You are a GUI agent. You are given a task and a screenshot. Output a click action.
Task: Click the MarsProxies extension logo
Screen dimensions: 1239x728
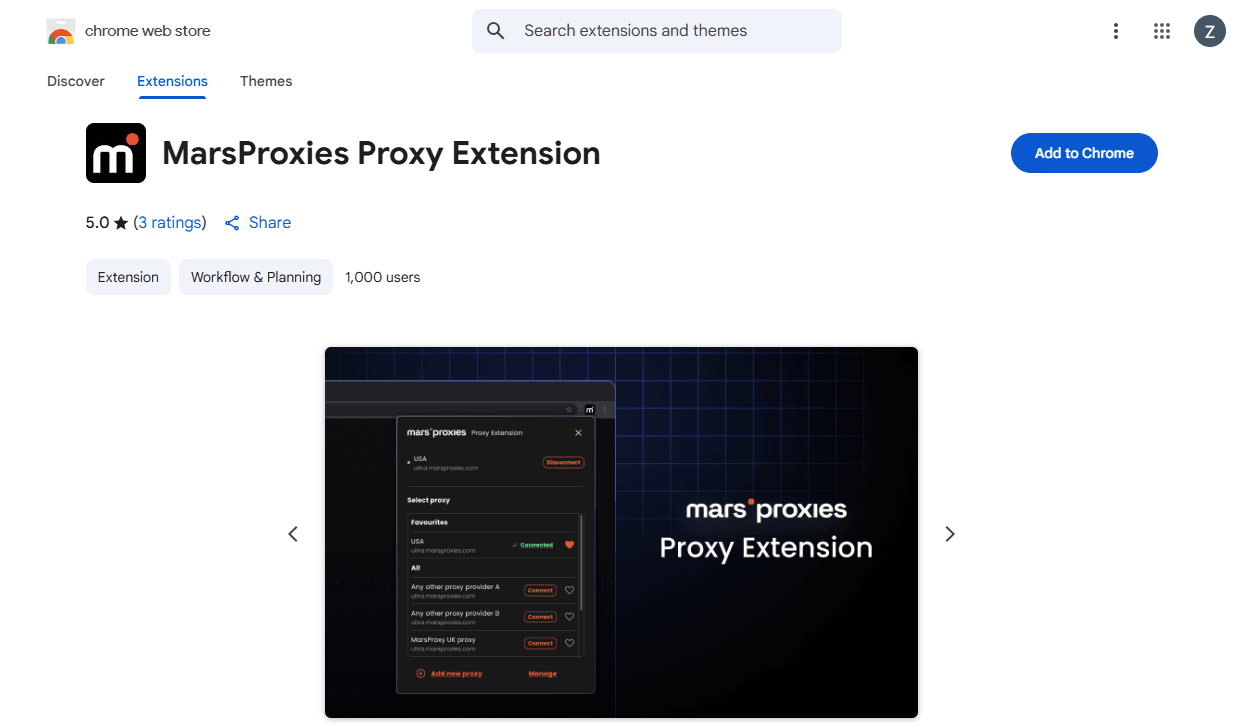tap(116, 153)
